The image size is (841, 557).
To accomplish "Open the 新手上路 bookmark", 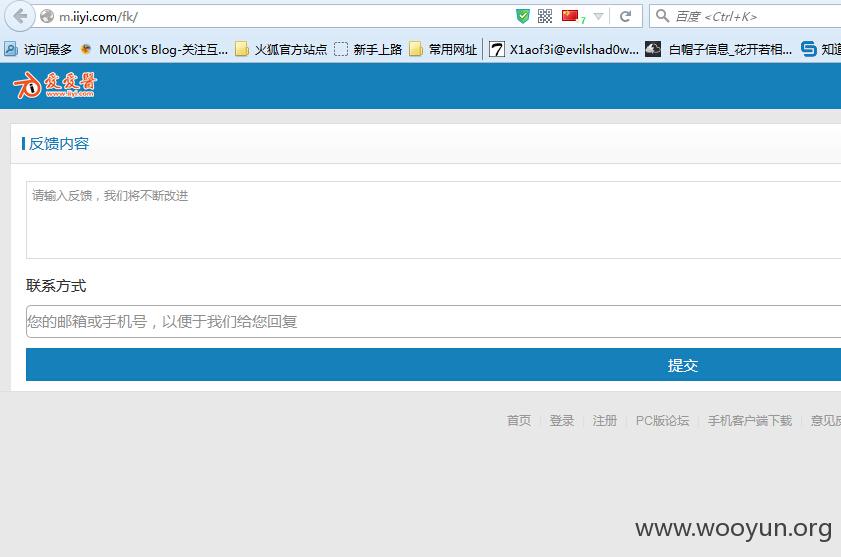I will 368,49.
